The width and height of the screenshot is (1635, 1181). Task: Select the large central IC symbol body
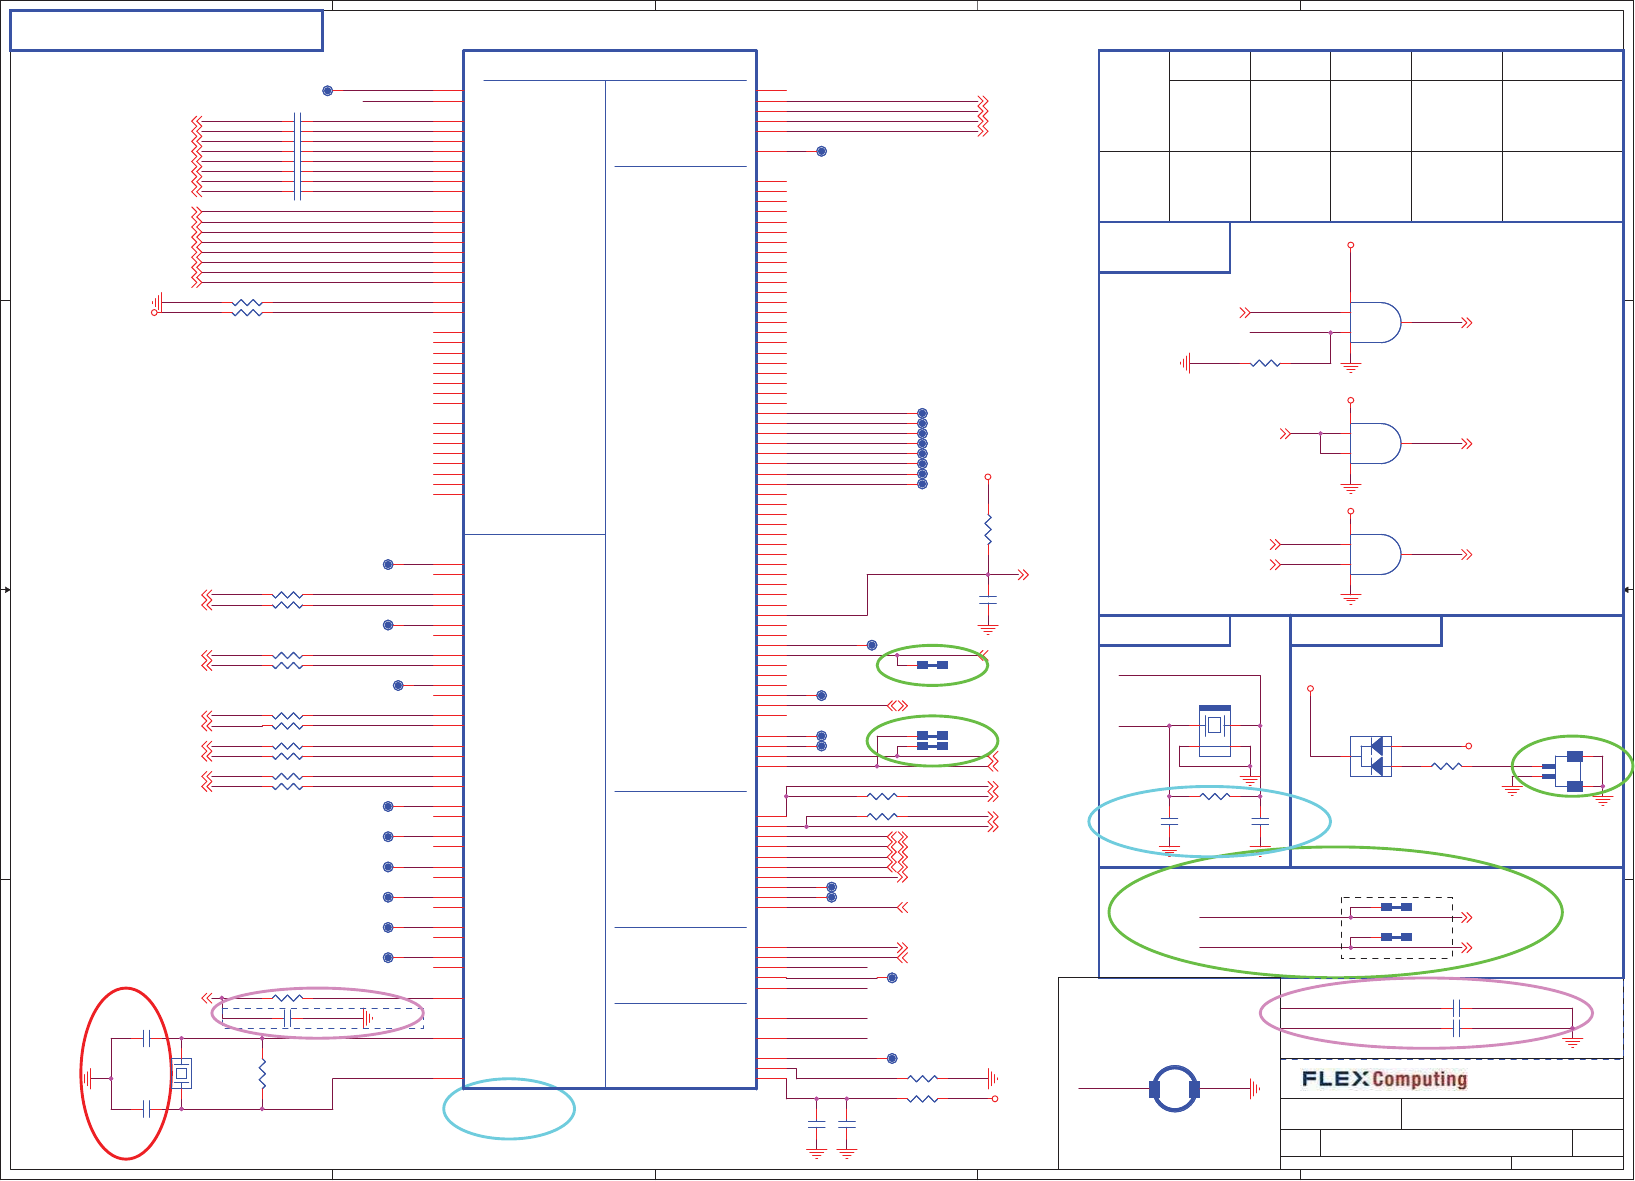(610, 569)
